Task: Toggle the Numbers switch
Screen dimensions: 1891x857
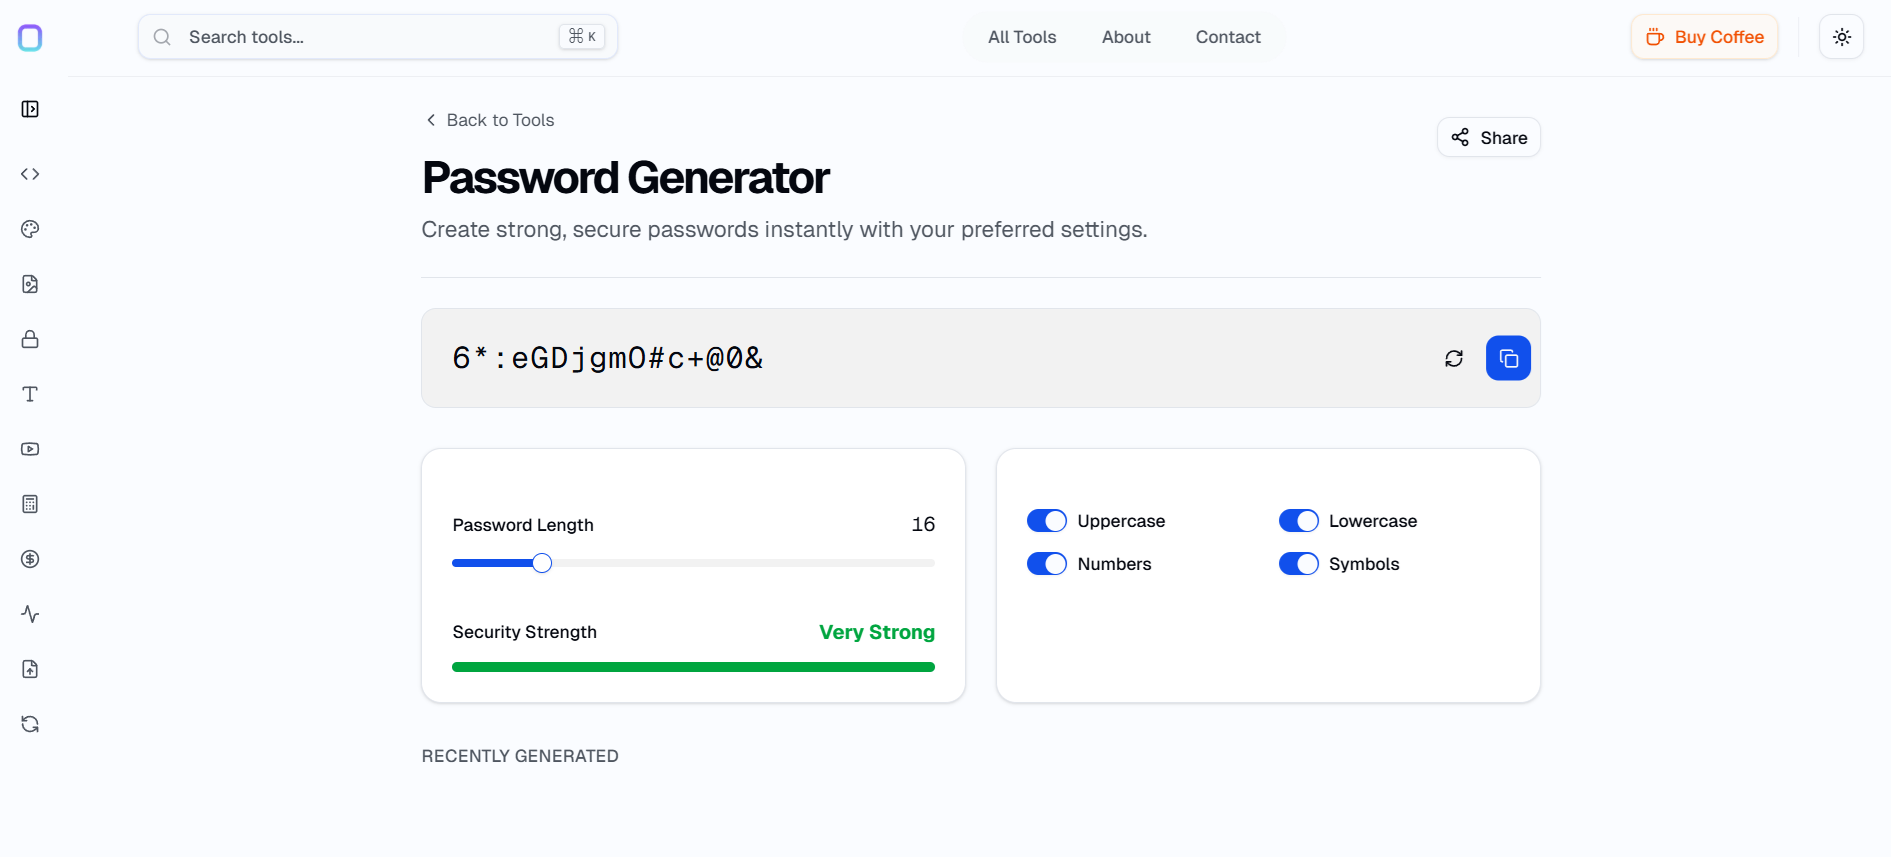Action: point(1047,564)
